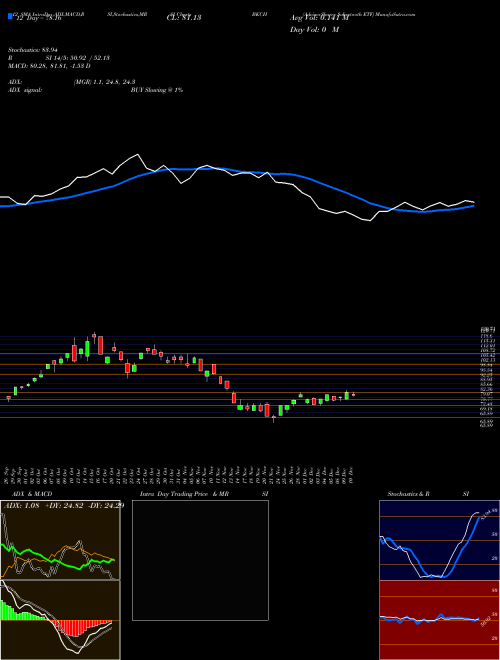Select the 'BUY Slowing @ 1%' signal text
The width and height of the screenshot is (500, 660).
pos(157,90)
